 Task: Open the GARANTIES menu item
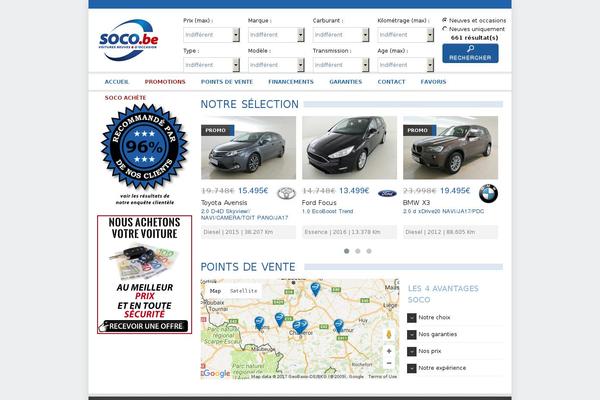tap(346, 82)
